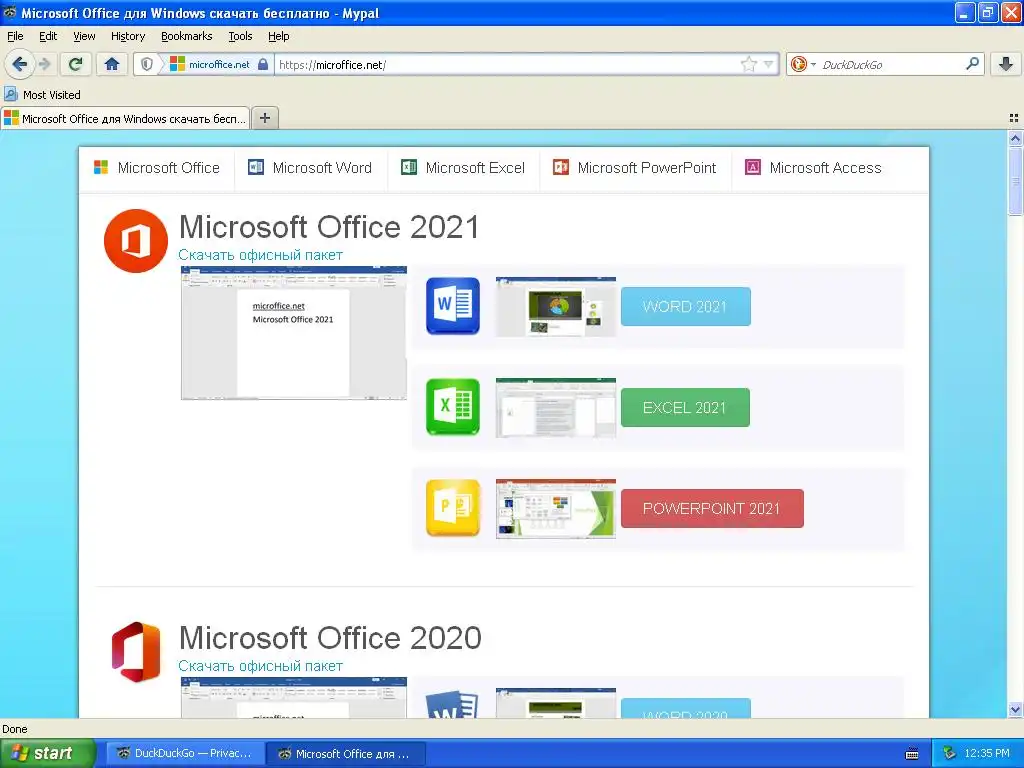Open the Office 2021 Word document screenshot

point(294,332)
